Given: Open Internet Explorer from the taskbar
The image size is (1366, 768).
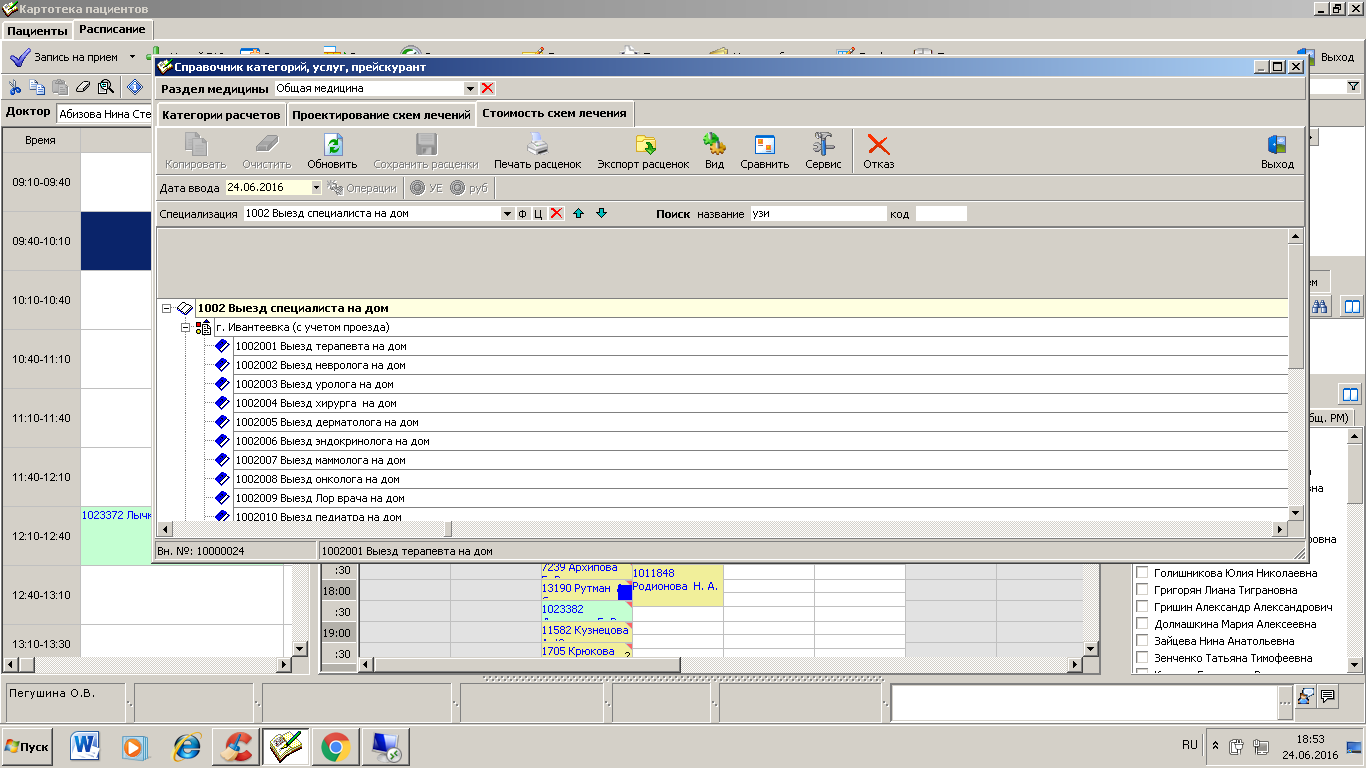Looking at the screenshot, I should tap(186, 746).
